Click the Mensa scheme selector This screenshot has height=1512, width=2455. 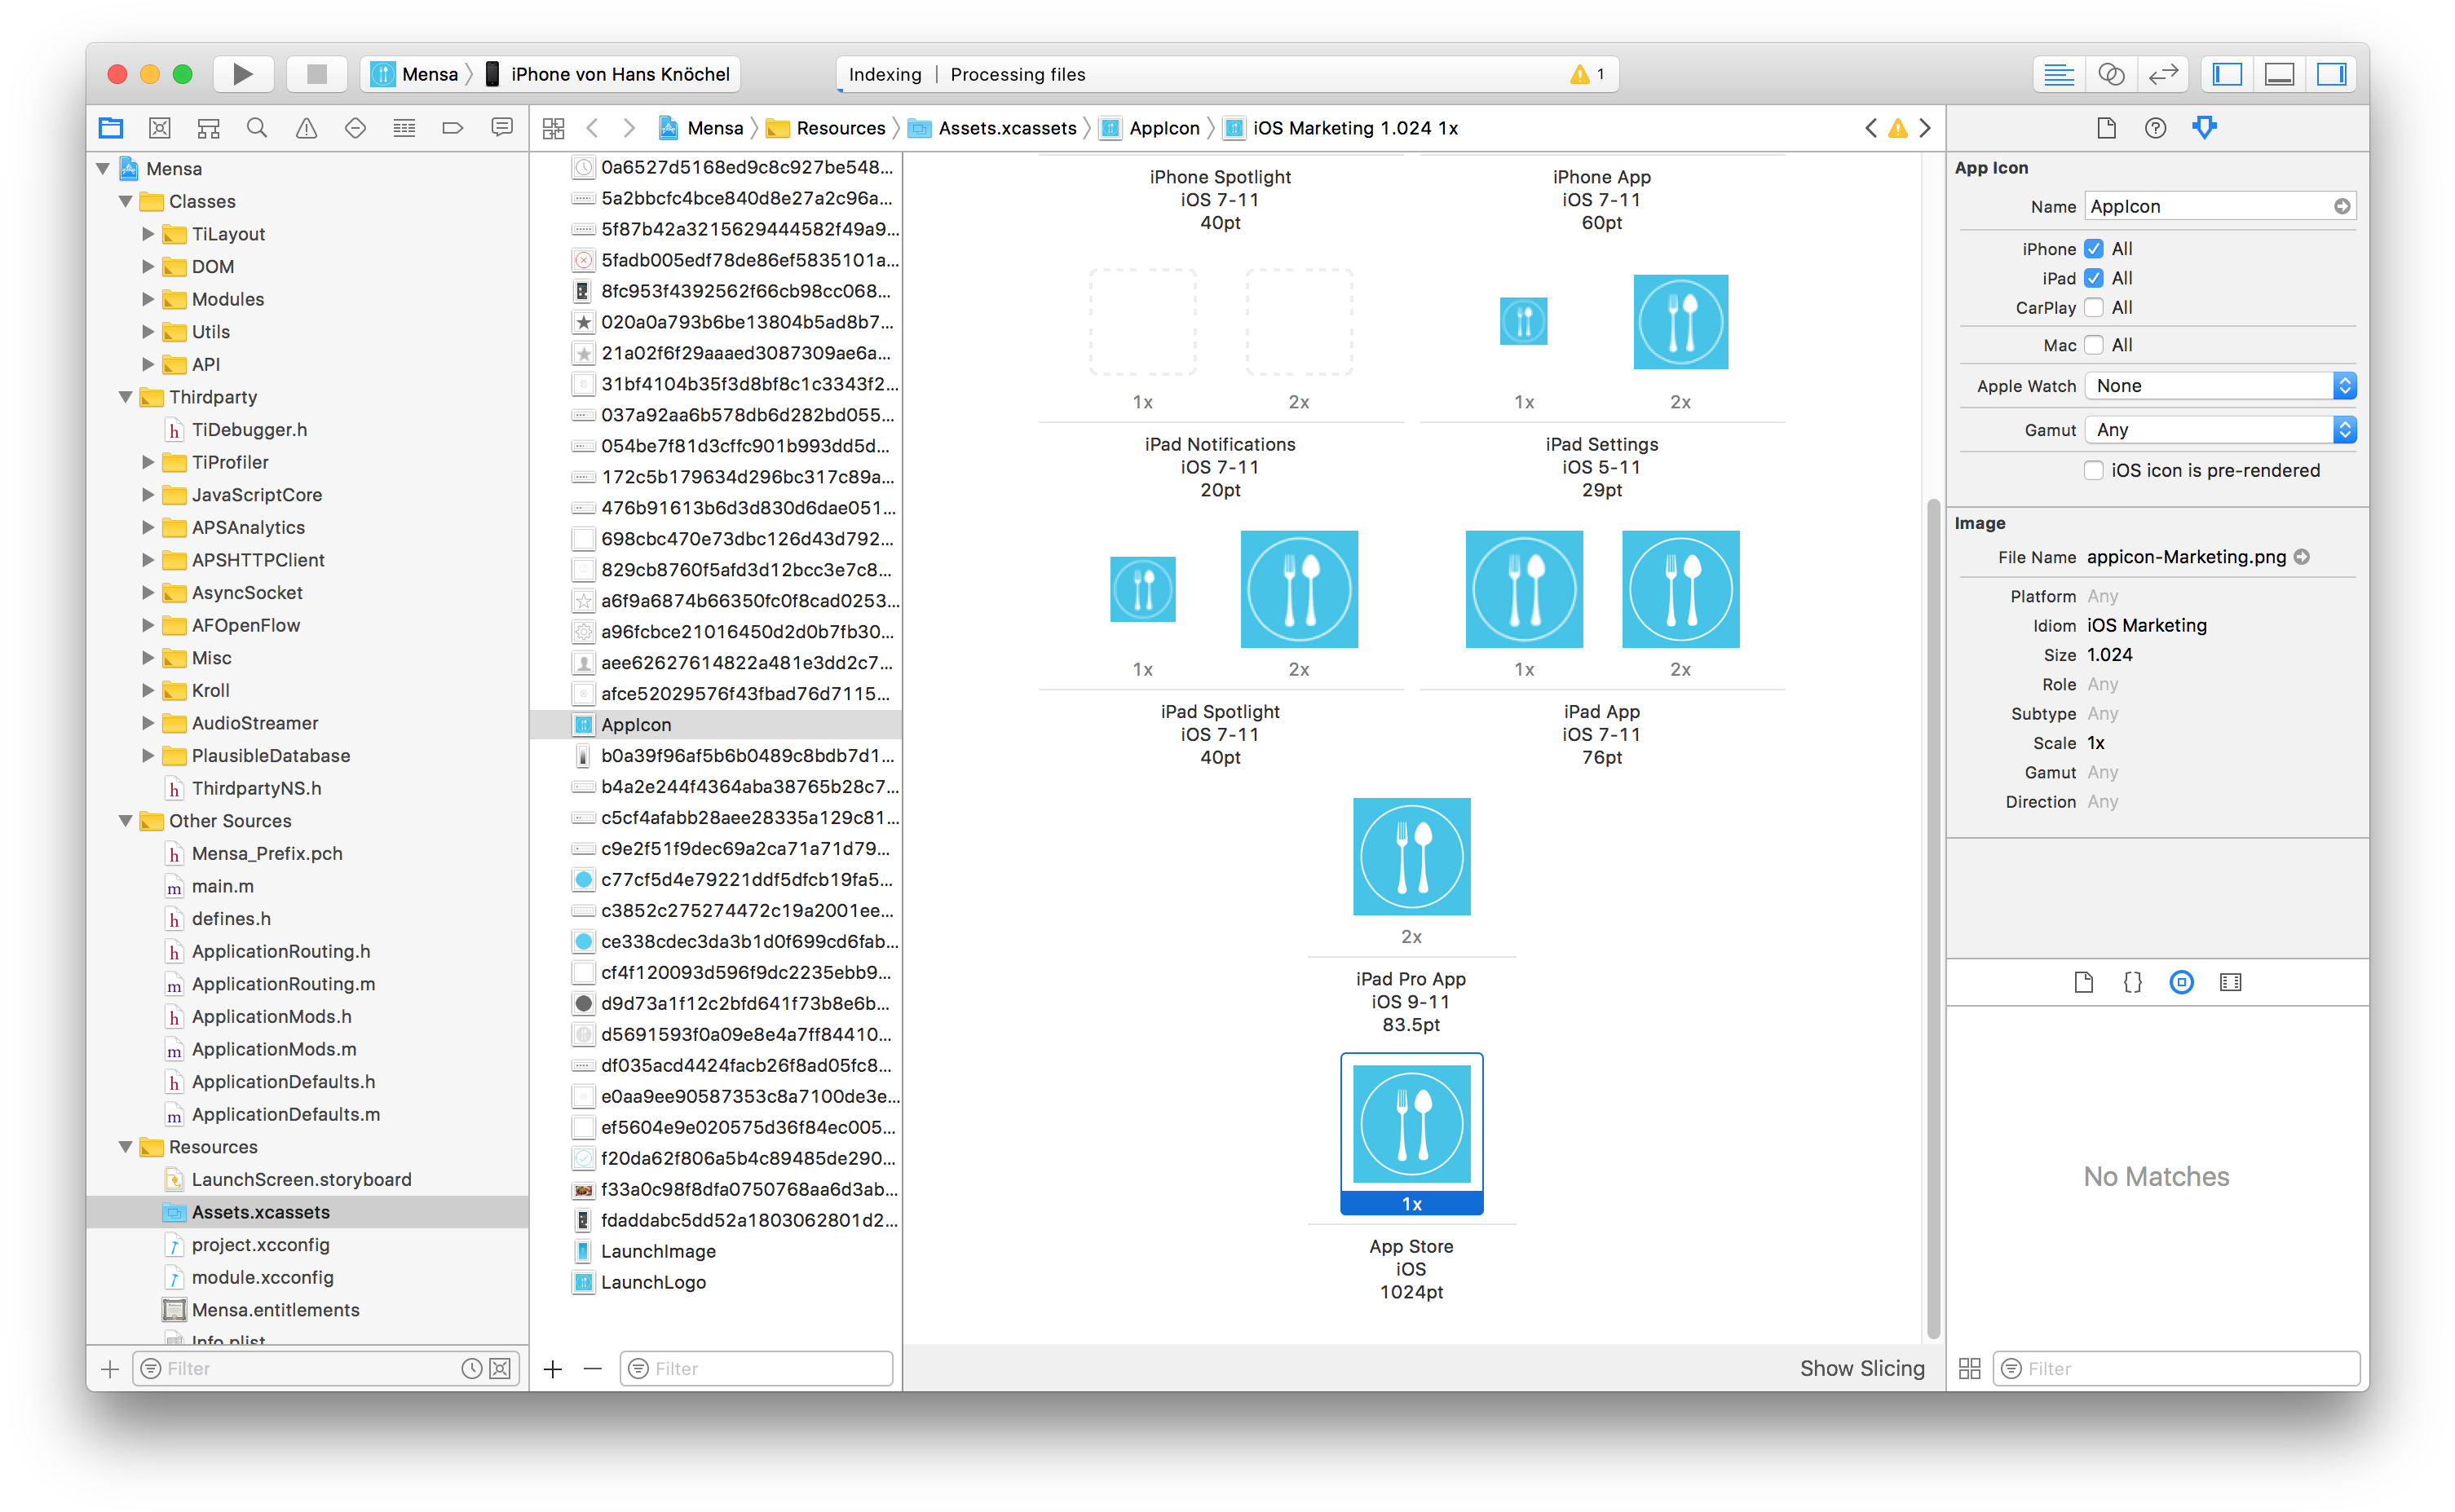click(418, 74)
